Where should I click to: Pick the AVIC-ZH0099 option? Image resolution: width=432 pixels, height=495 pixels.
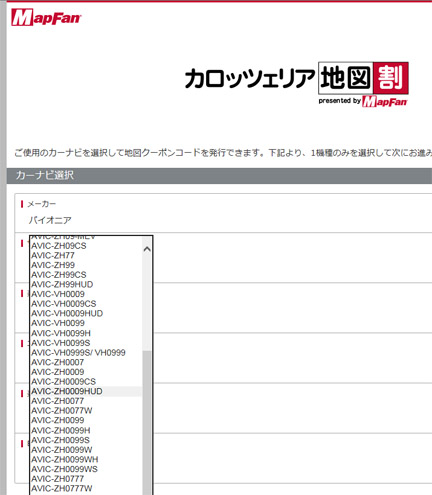click(x=86, y=420)
